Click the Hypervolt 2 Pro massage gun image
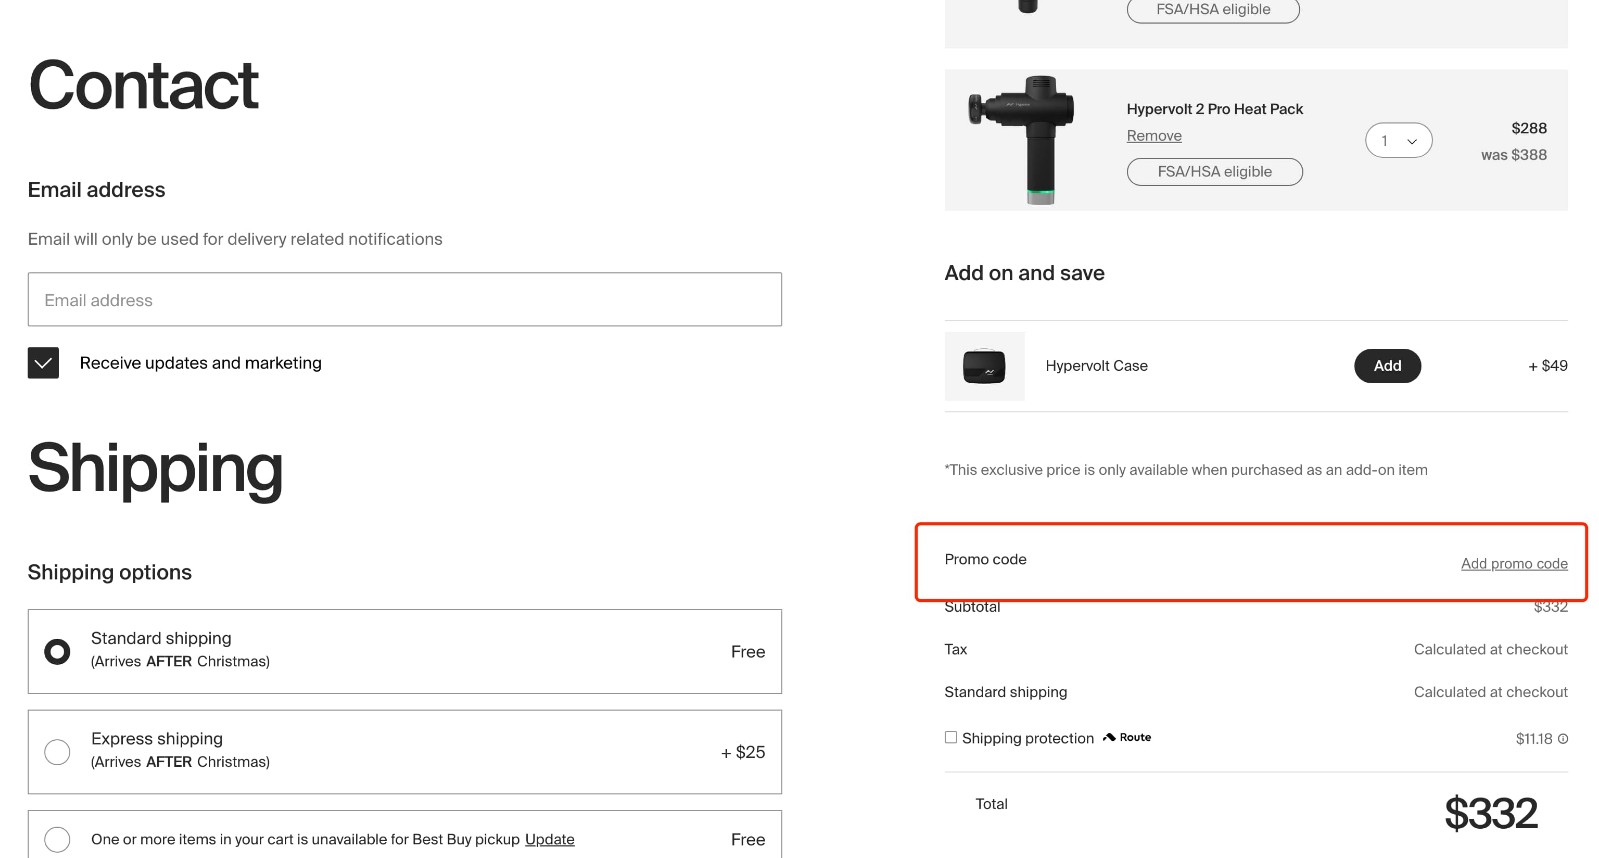The image size is (1599, 858). (x=1026, y=139)
